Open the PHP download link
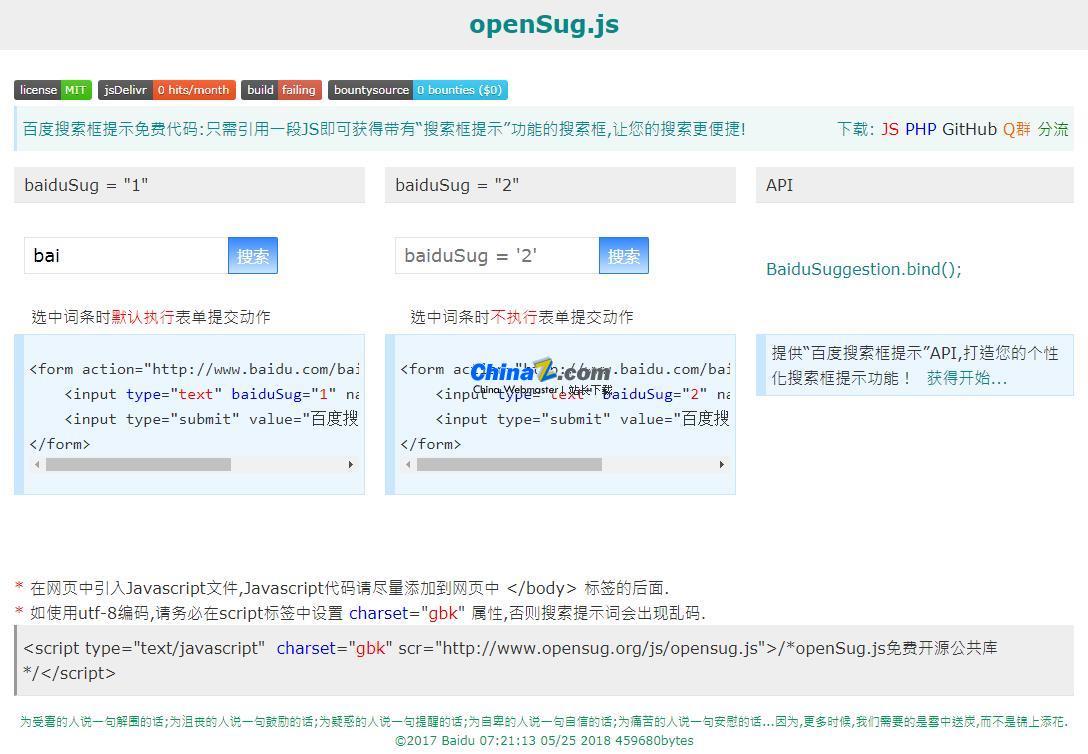 [920, 129]
